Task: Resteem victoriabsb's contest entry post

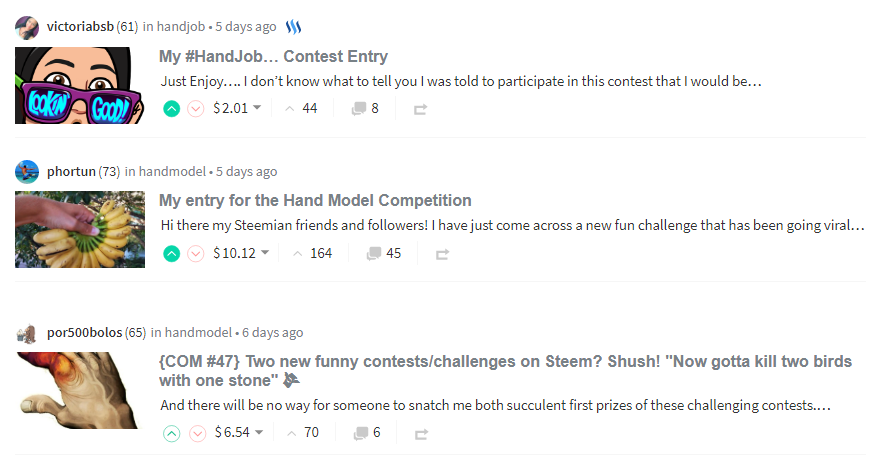Action: (420, 109)
